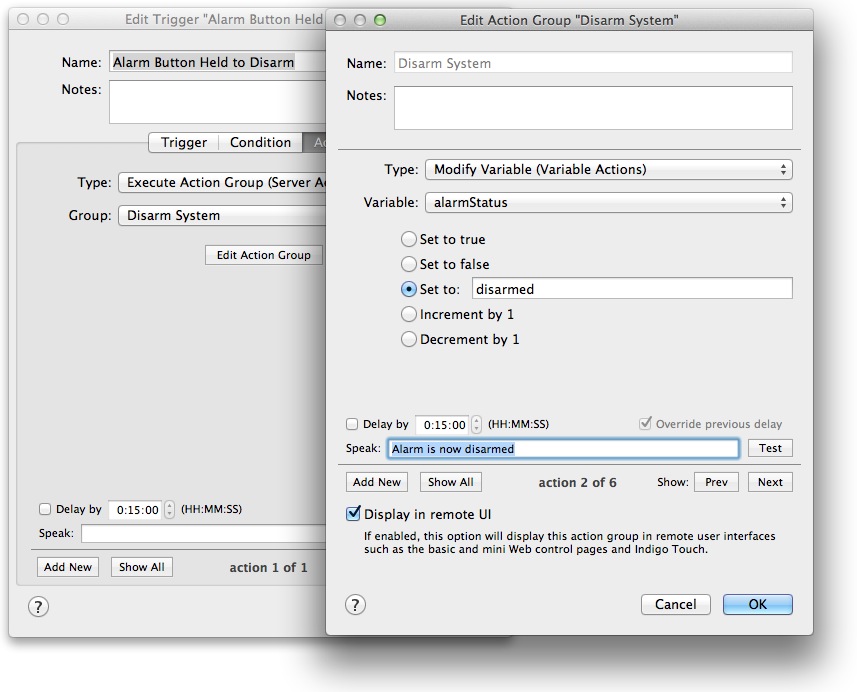857x692 pixels.
Task: Open Group dropdown 'Disarm System'
Action: coord(222,215)
